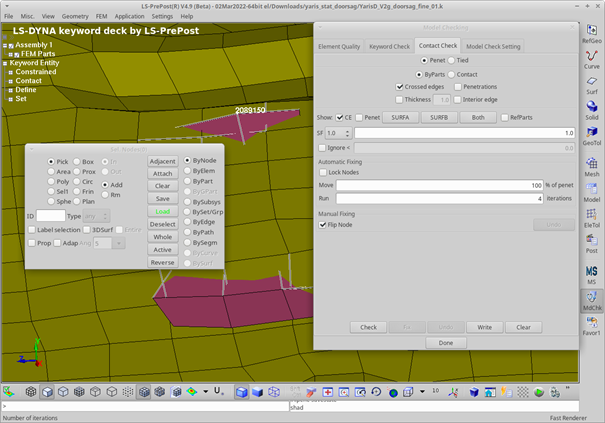Open the Post processing panel
The image size is (605, 423).
pos(592,242)
